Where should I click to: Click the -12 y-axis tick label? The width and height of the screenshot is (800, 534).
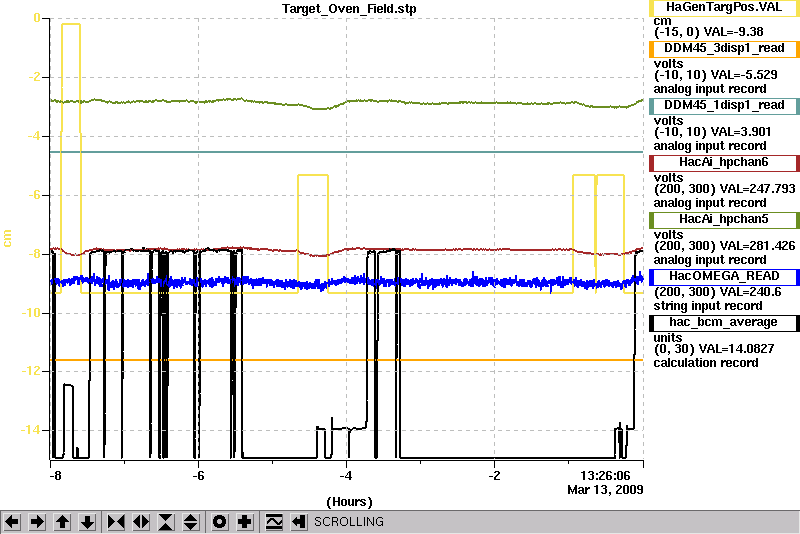(30, 371)
